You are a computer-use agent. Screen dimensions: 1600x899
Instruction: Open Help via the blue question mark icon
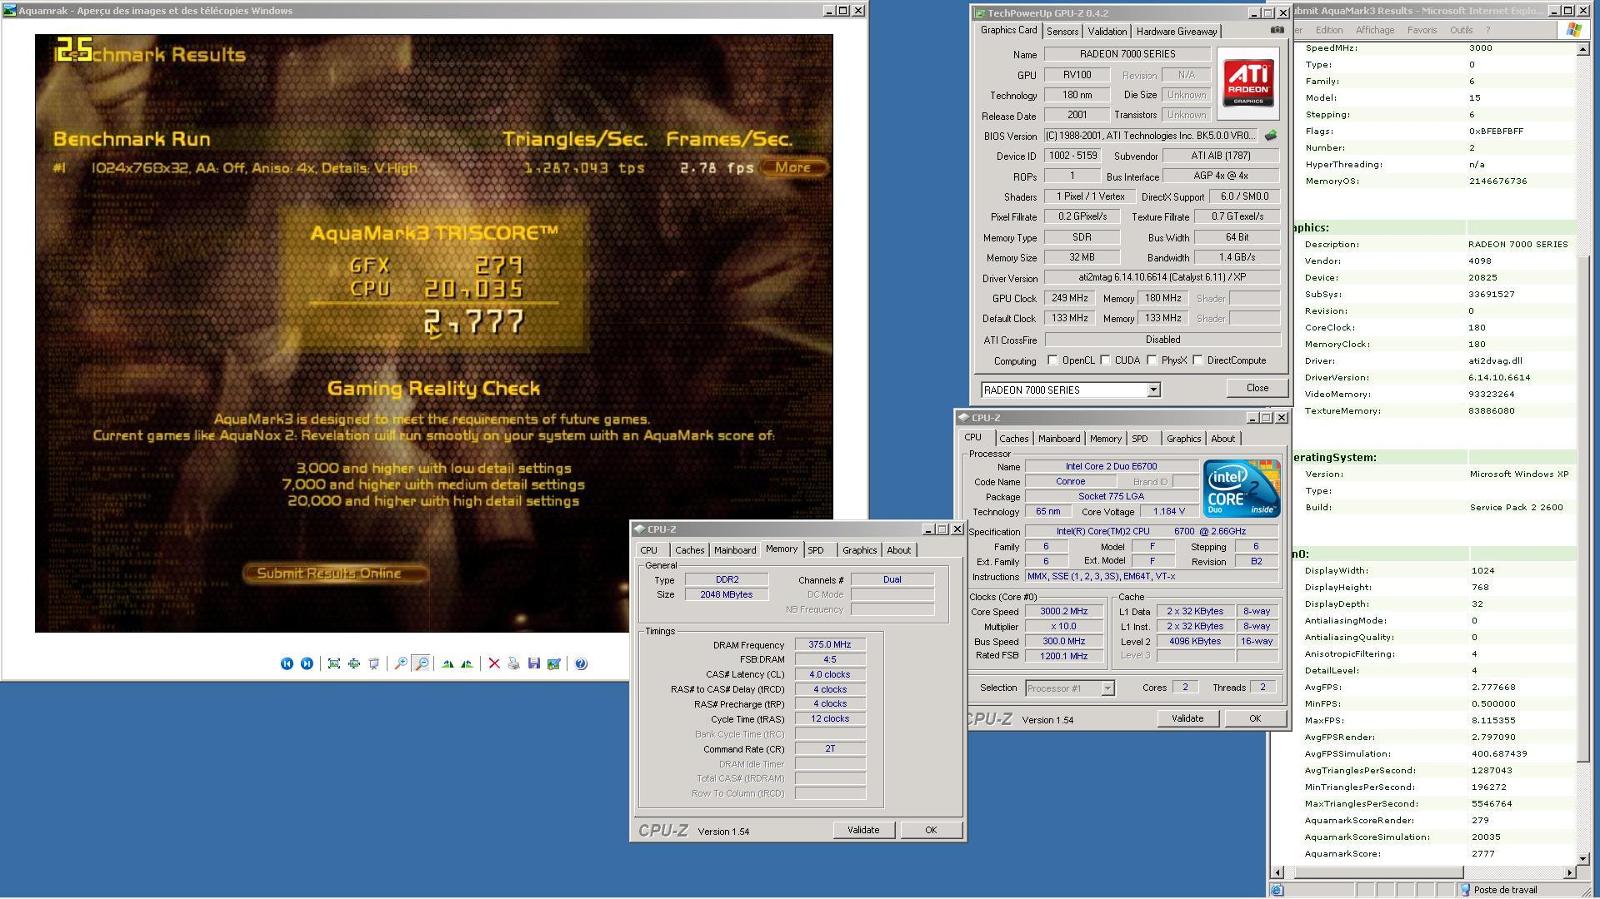click(x=581, y=663)
